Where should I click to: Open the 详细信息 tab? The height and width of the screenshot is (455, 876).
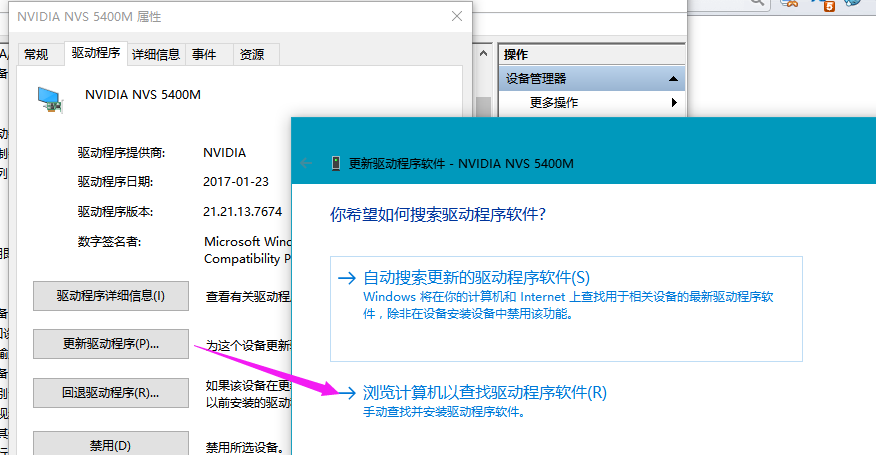tap(156, 55)
